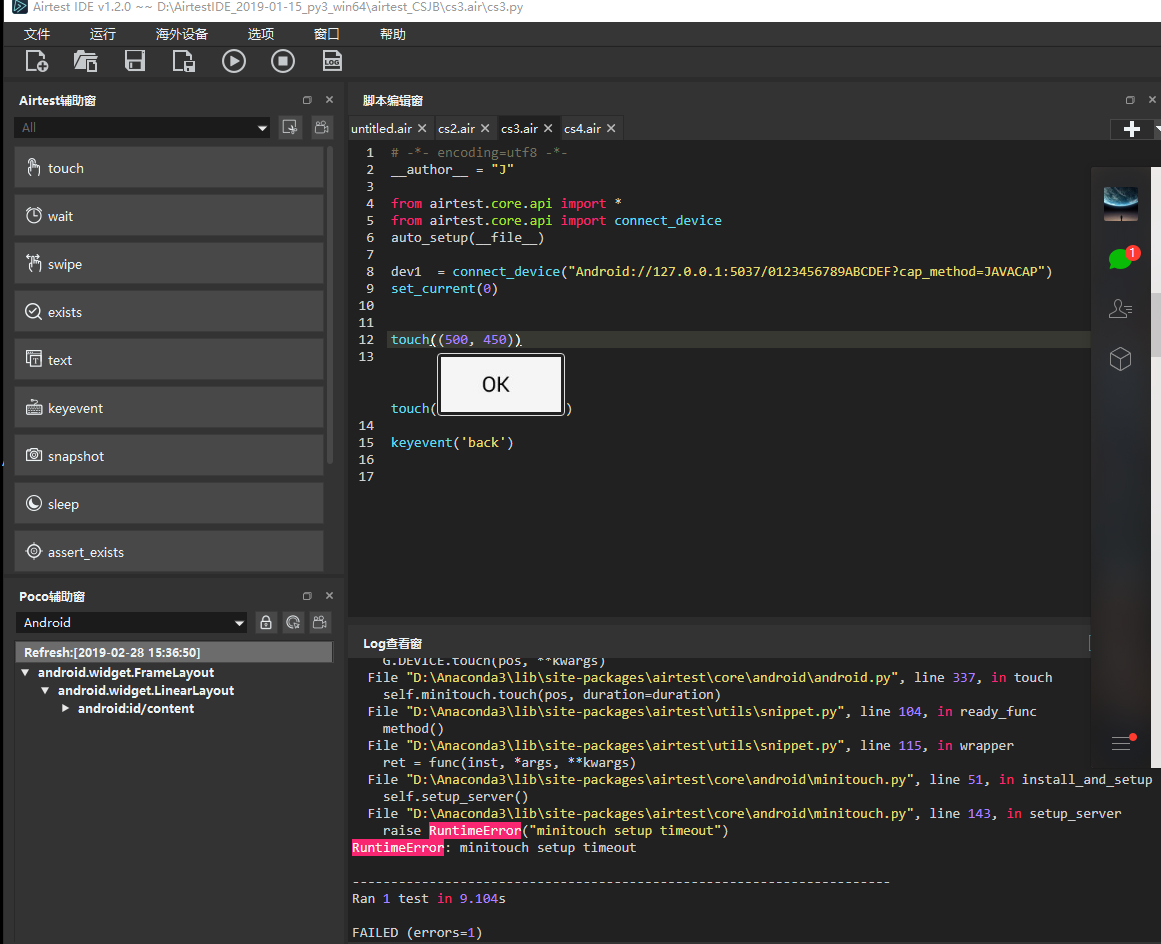Open the All filter dropdown
Viewport: 1161px width, 944px height.
click(142, 127)
